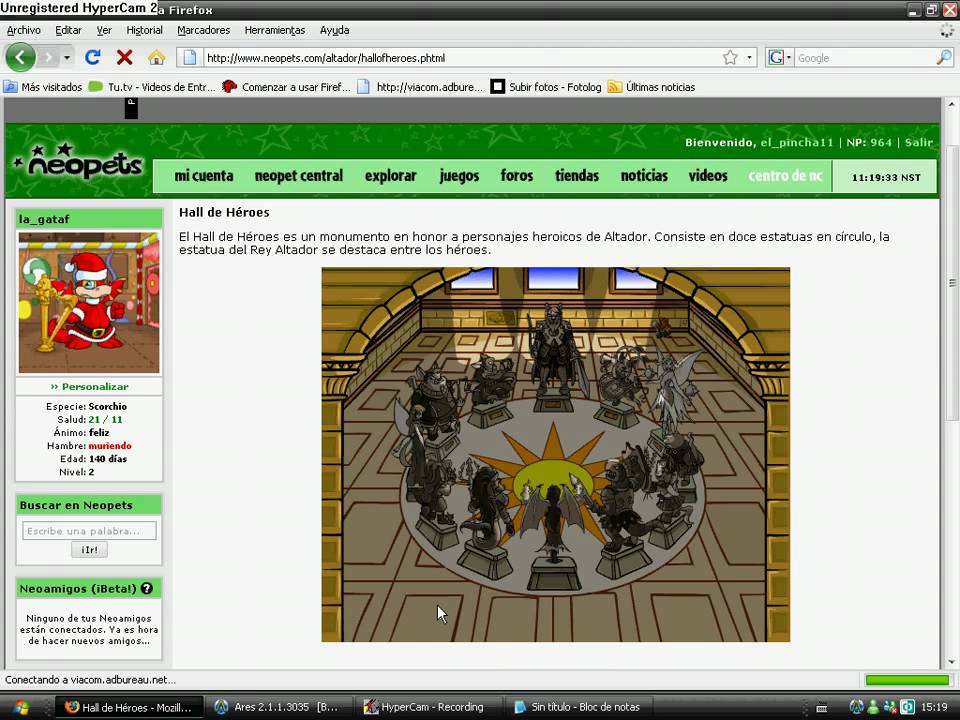Click the Firefox back arrow button
Image resolution: width=960 pixels, height=720 pixels.
[20, 58]
